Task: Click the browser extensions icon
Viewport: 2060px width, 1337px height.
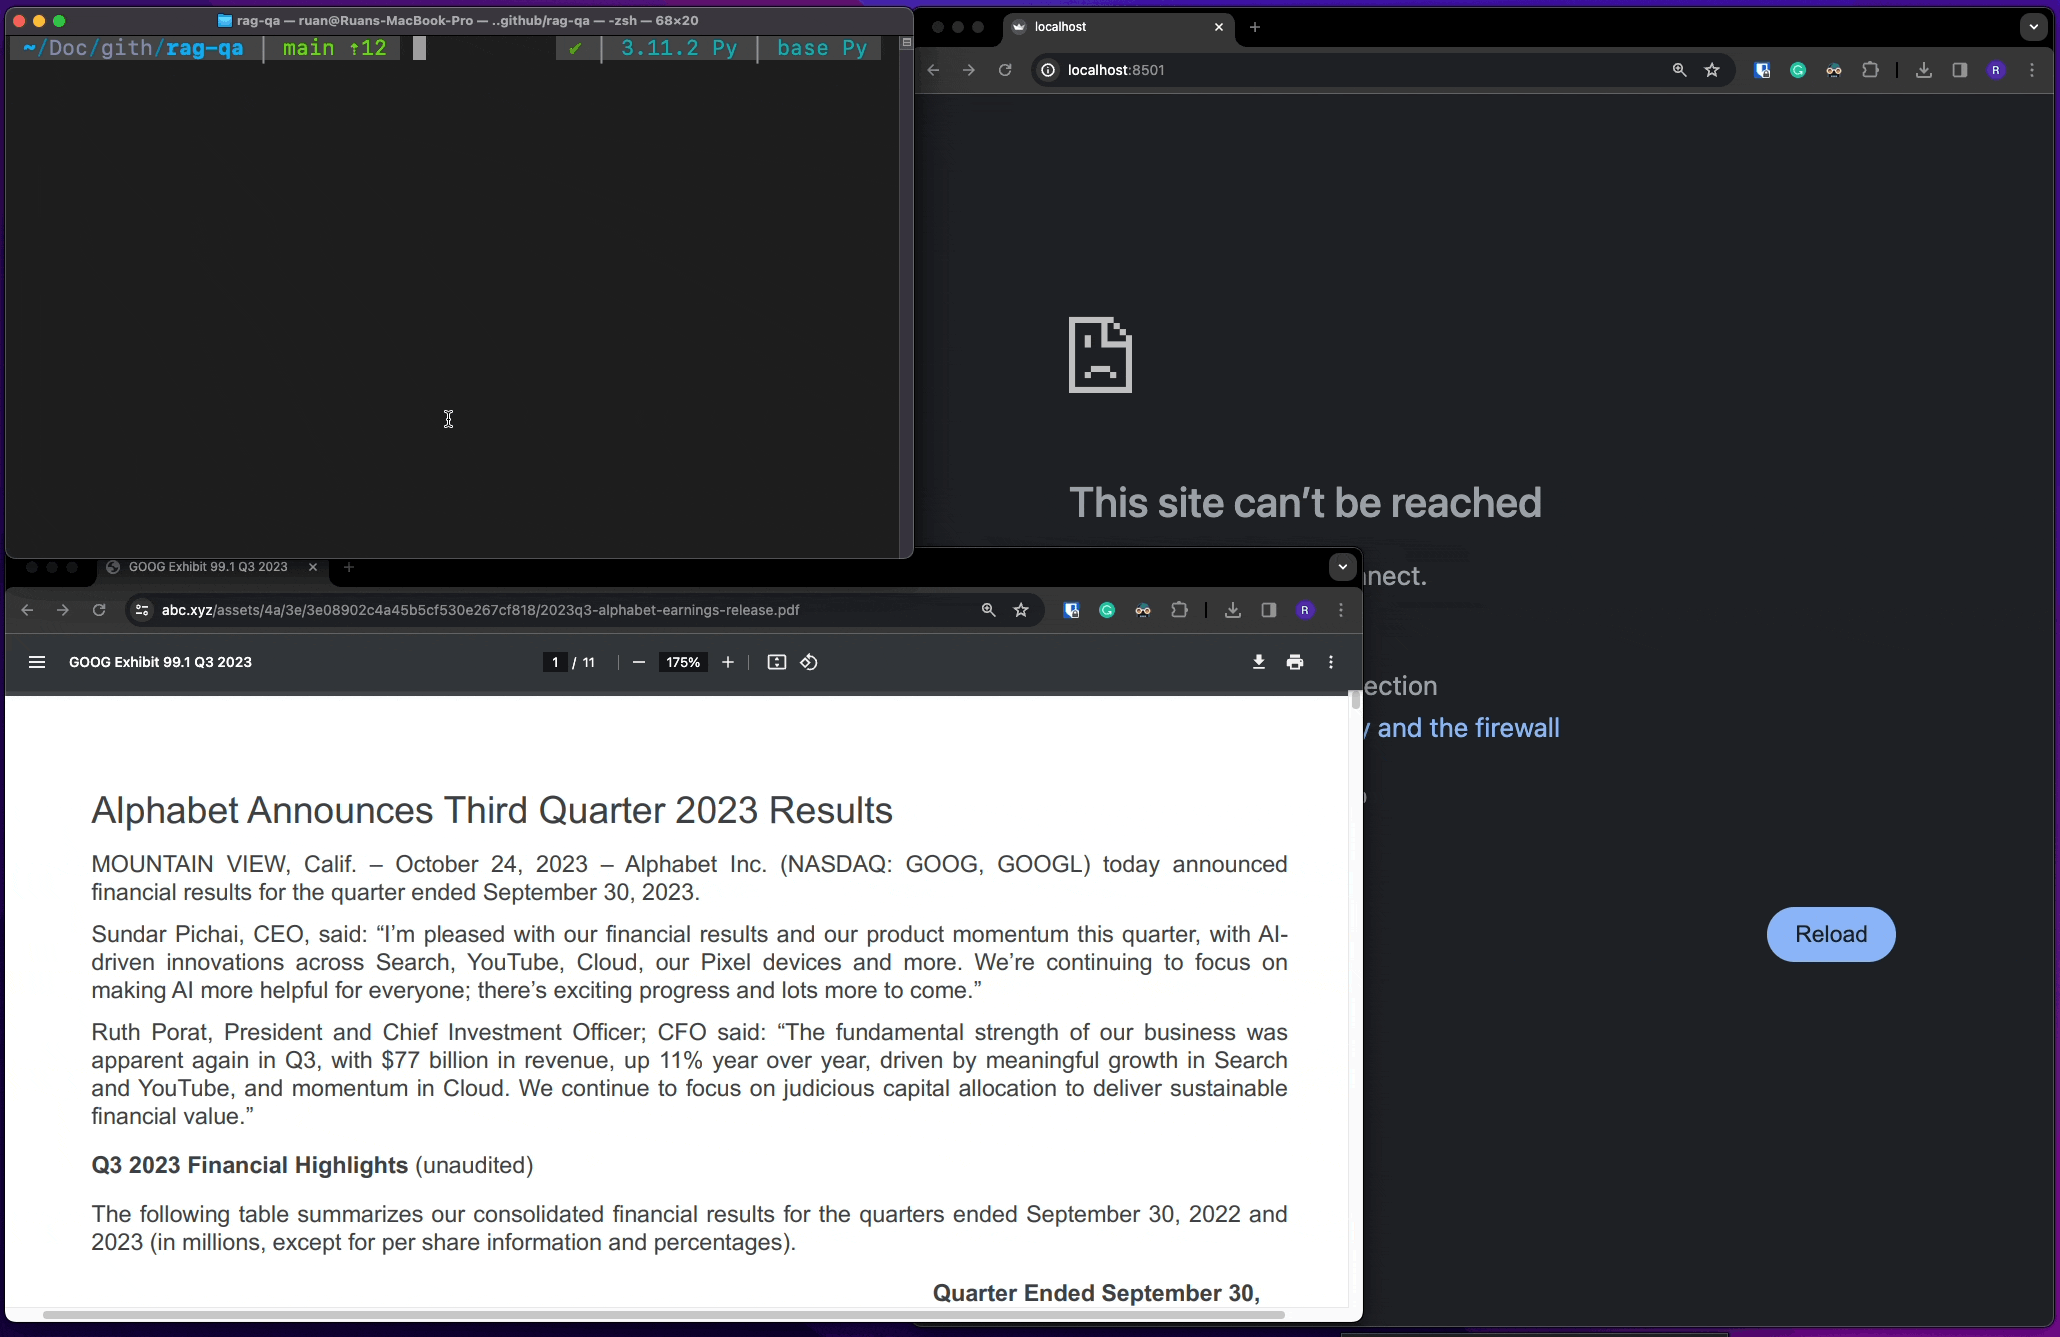Action: [x=1869, y=71]
